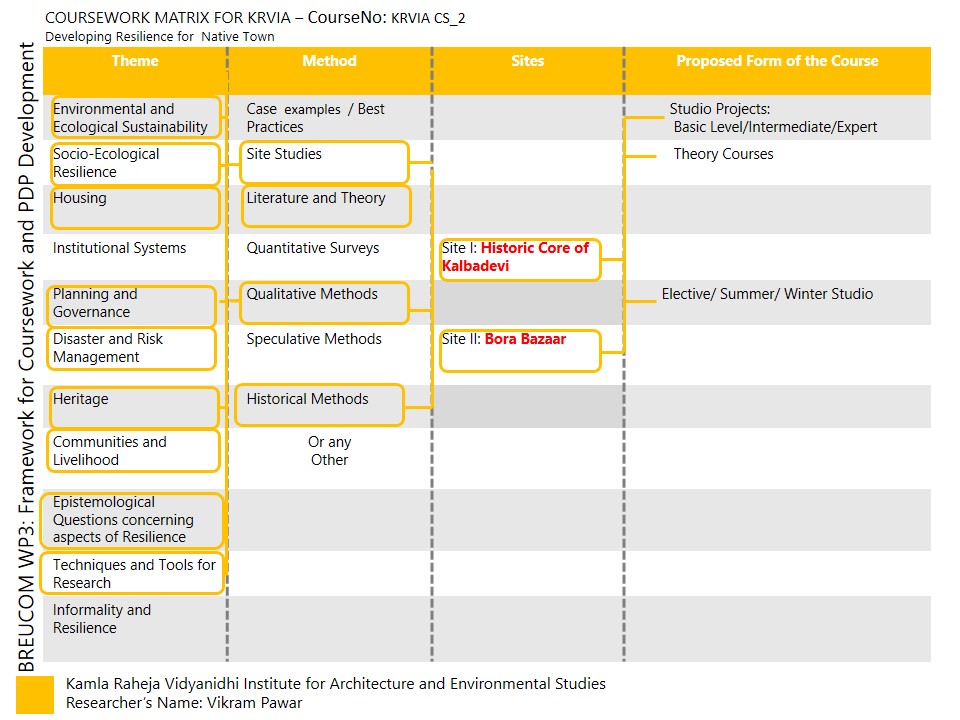Click the Techniques and Tools for Research box

(x=134, y=573)
